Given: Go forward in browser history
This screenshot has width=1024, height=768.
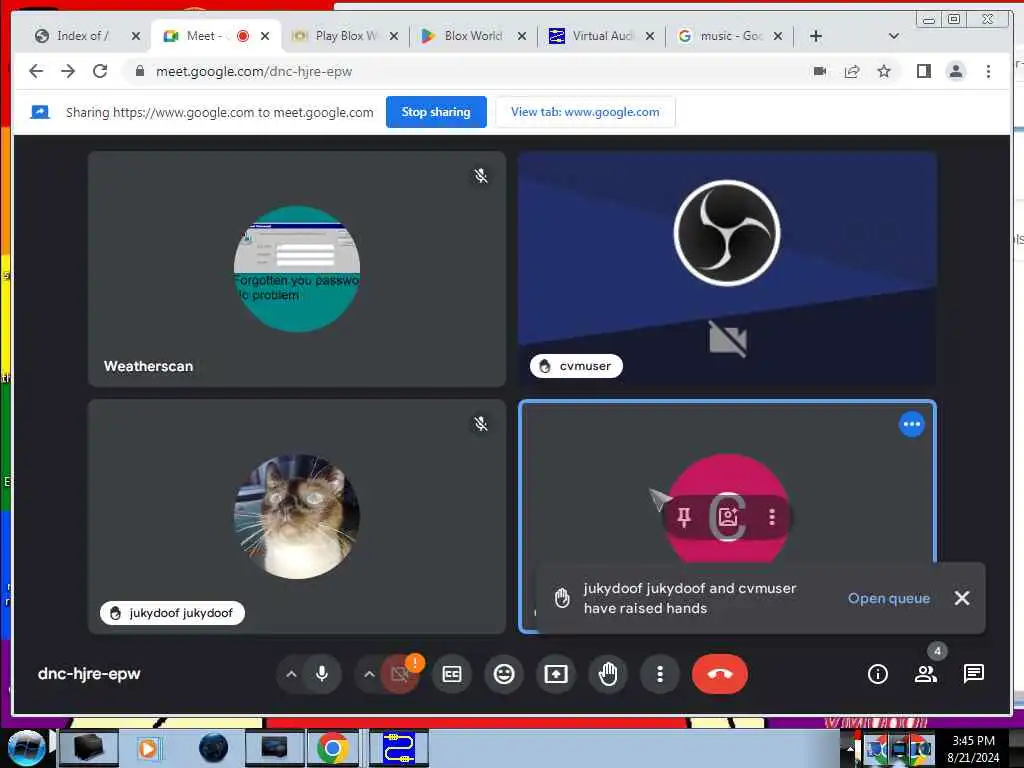Looking at the screenshot, I should point(68,71).
